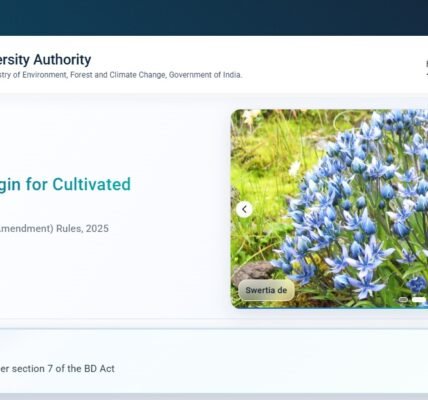Image resolution: width=428 pixels, height=400 pixels.
Task: Go to home via 'ersity Authority' title
Action: pos(45,60)
